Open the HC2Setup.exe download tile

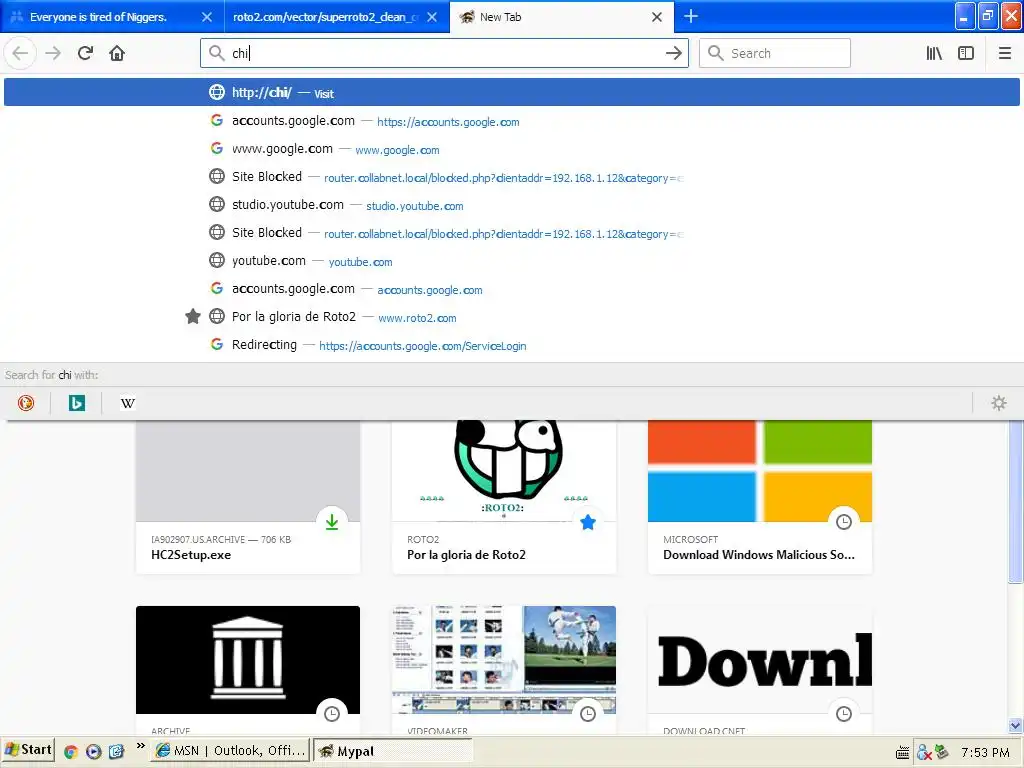pos(248,498)
